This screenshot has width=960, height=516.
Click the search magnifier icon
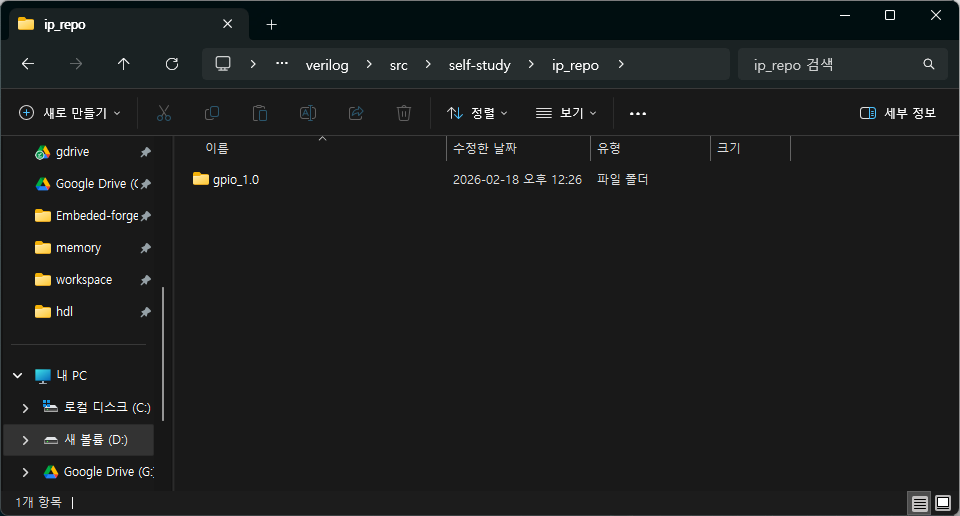pos(929,64)
